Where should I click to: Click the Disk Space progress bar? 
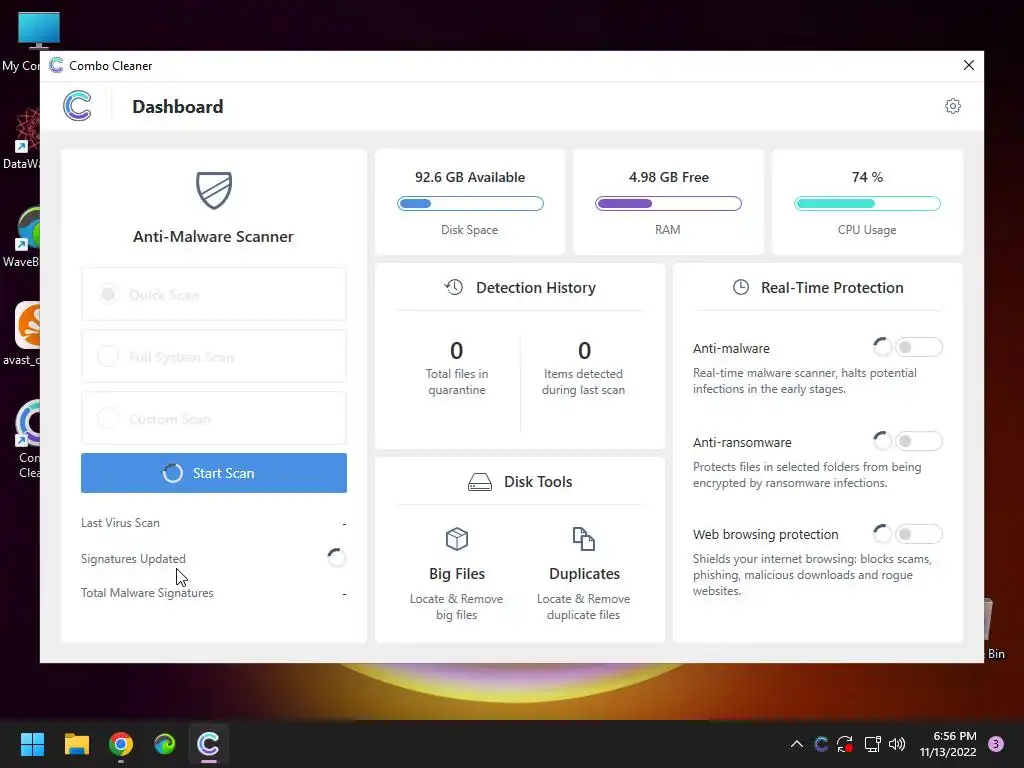(x=470, y=203)
